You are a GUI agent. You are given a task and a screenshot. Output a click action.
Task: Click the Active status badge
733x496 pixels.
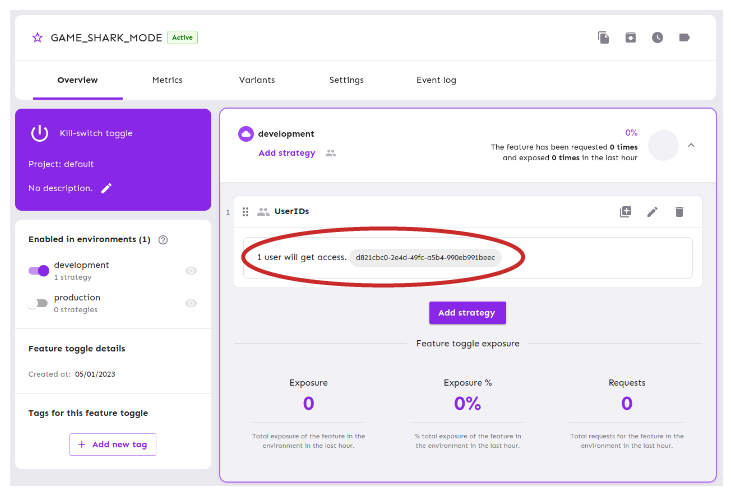pyautogui.click(x=182, y=37)
